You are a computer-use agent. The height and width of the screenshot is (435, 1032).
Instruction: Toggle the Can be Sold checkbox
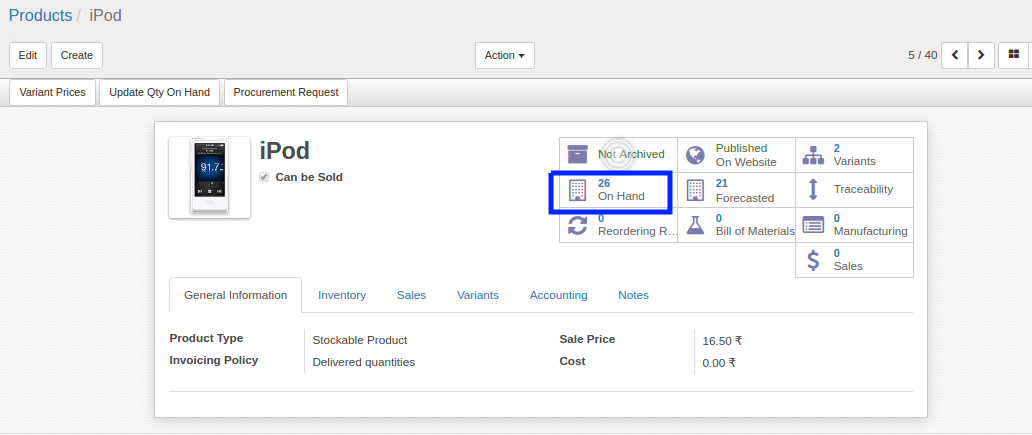(264, 178)
